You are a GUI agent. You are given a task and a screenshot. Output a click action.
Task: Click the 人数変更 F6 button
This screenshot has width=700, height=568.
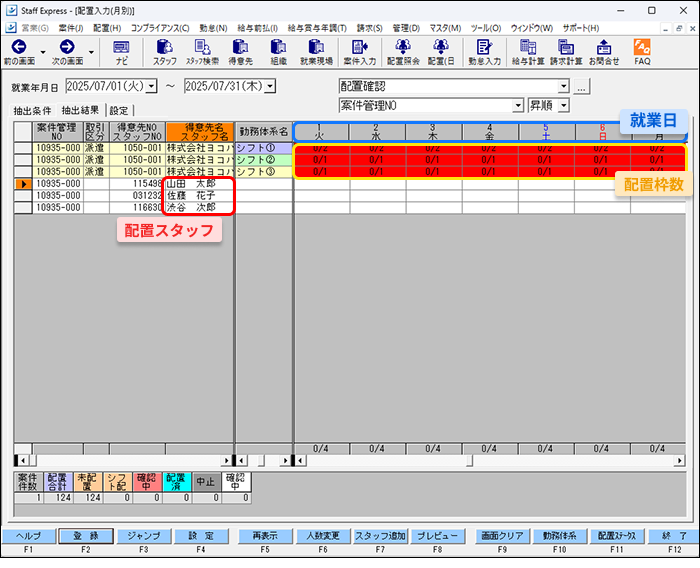(x=323, y=536)
